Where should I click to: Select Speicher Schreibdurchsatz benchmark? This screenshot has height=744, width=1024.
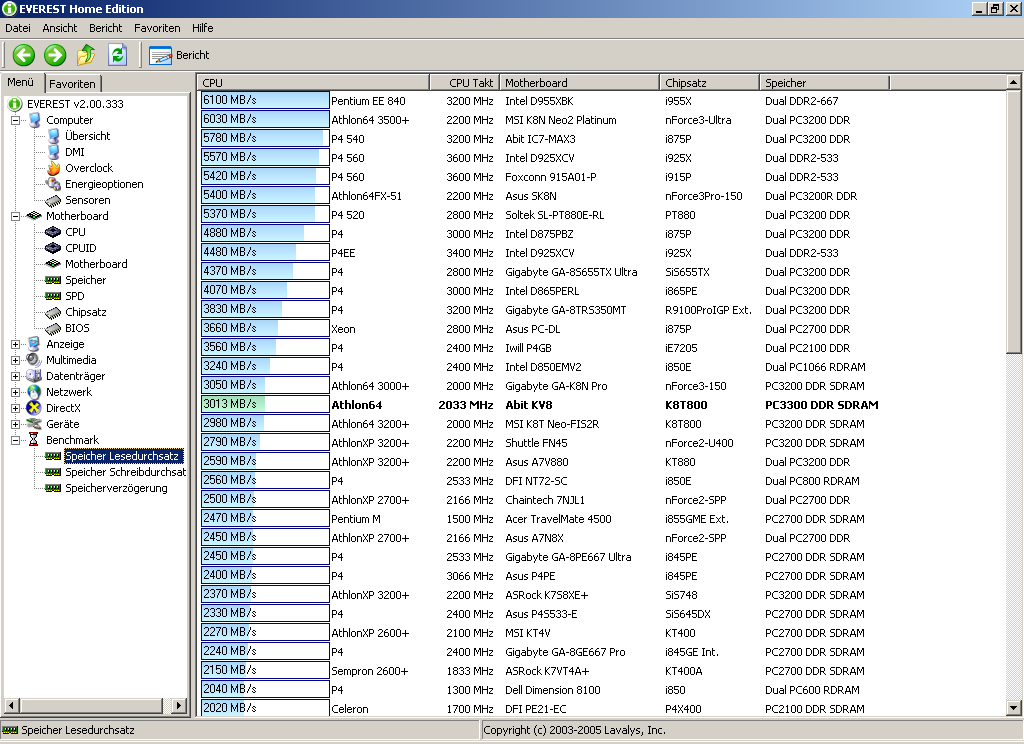(x=125, y=472)
